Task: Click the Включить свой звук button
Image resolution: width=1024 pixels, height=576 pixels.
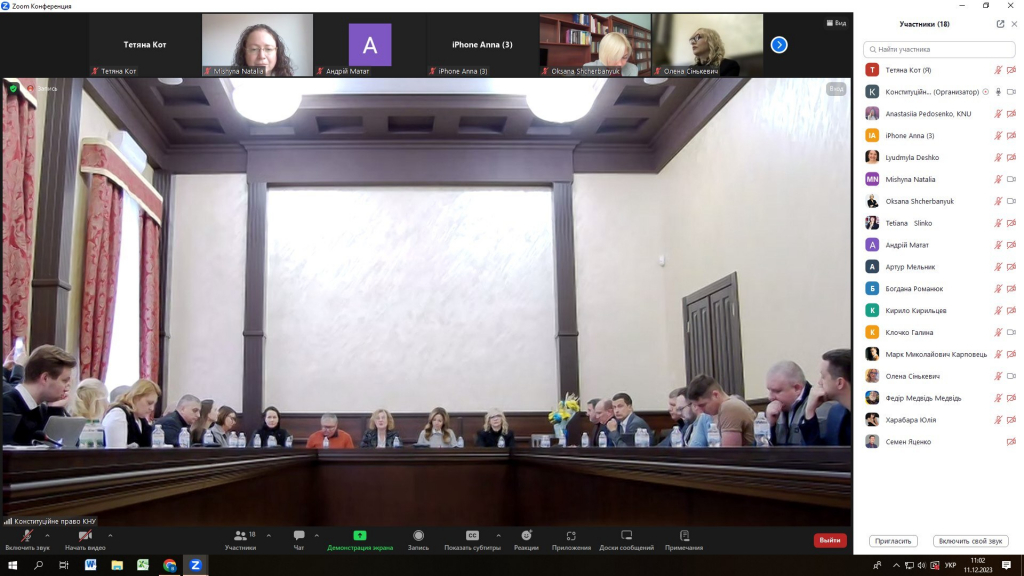Action: pyautogui.click(x=970, y=541)
